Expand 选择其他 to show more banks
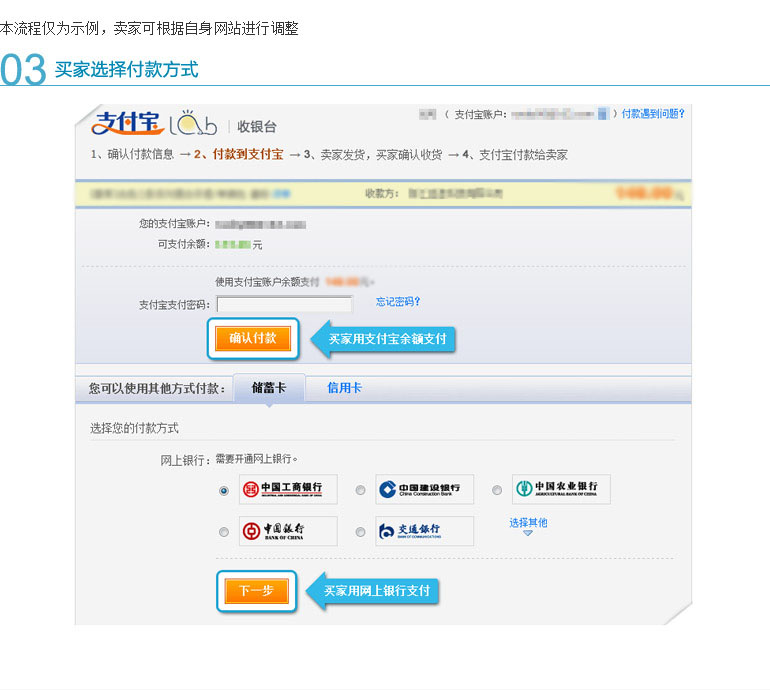 click(528, 525)
